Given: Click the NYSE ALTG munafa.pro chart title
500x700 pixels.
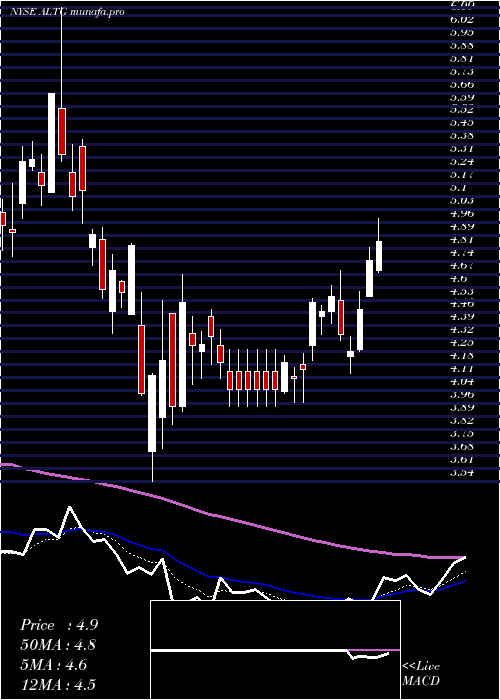Looking at the screenshot, I should click(67, 12).
